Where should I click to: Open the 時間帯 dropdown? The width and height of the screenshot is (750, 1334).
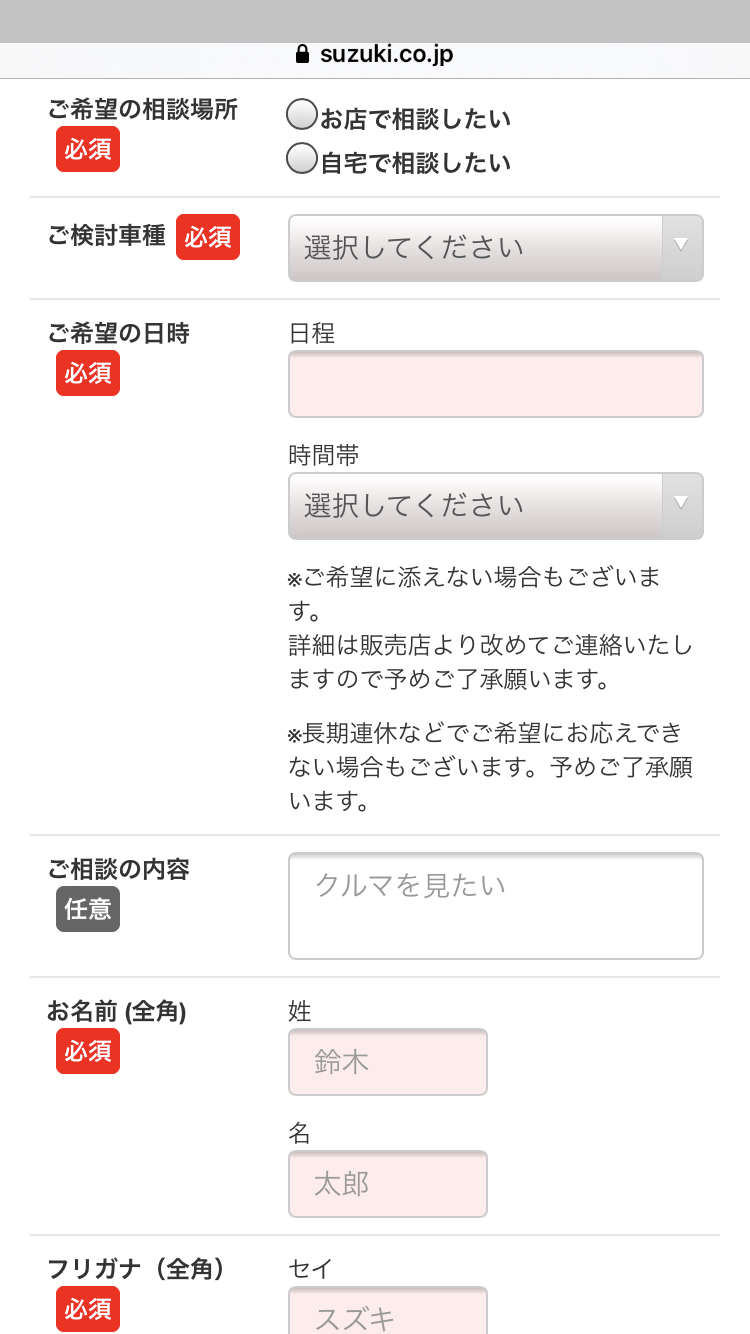coord(476,506)
